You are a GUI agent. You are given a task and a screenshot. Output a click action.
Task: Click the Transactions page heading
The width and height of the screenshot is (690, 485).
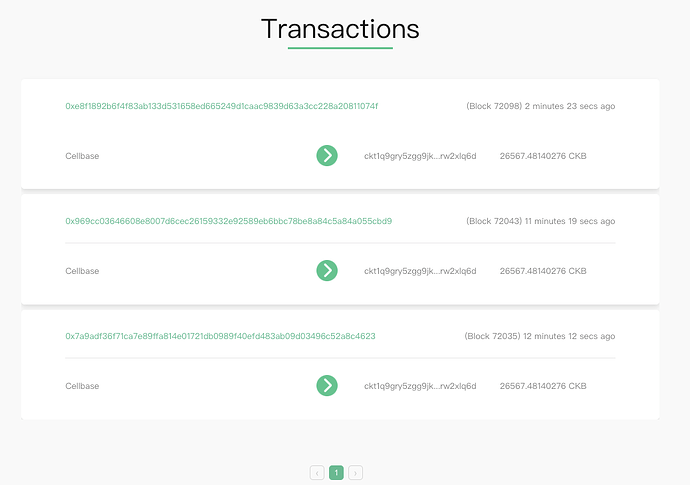[x=340, y=29]
